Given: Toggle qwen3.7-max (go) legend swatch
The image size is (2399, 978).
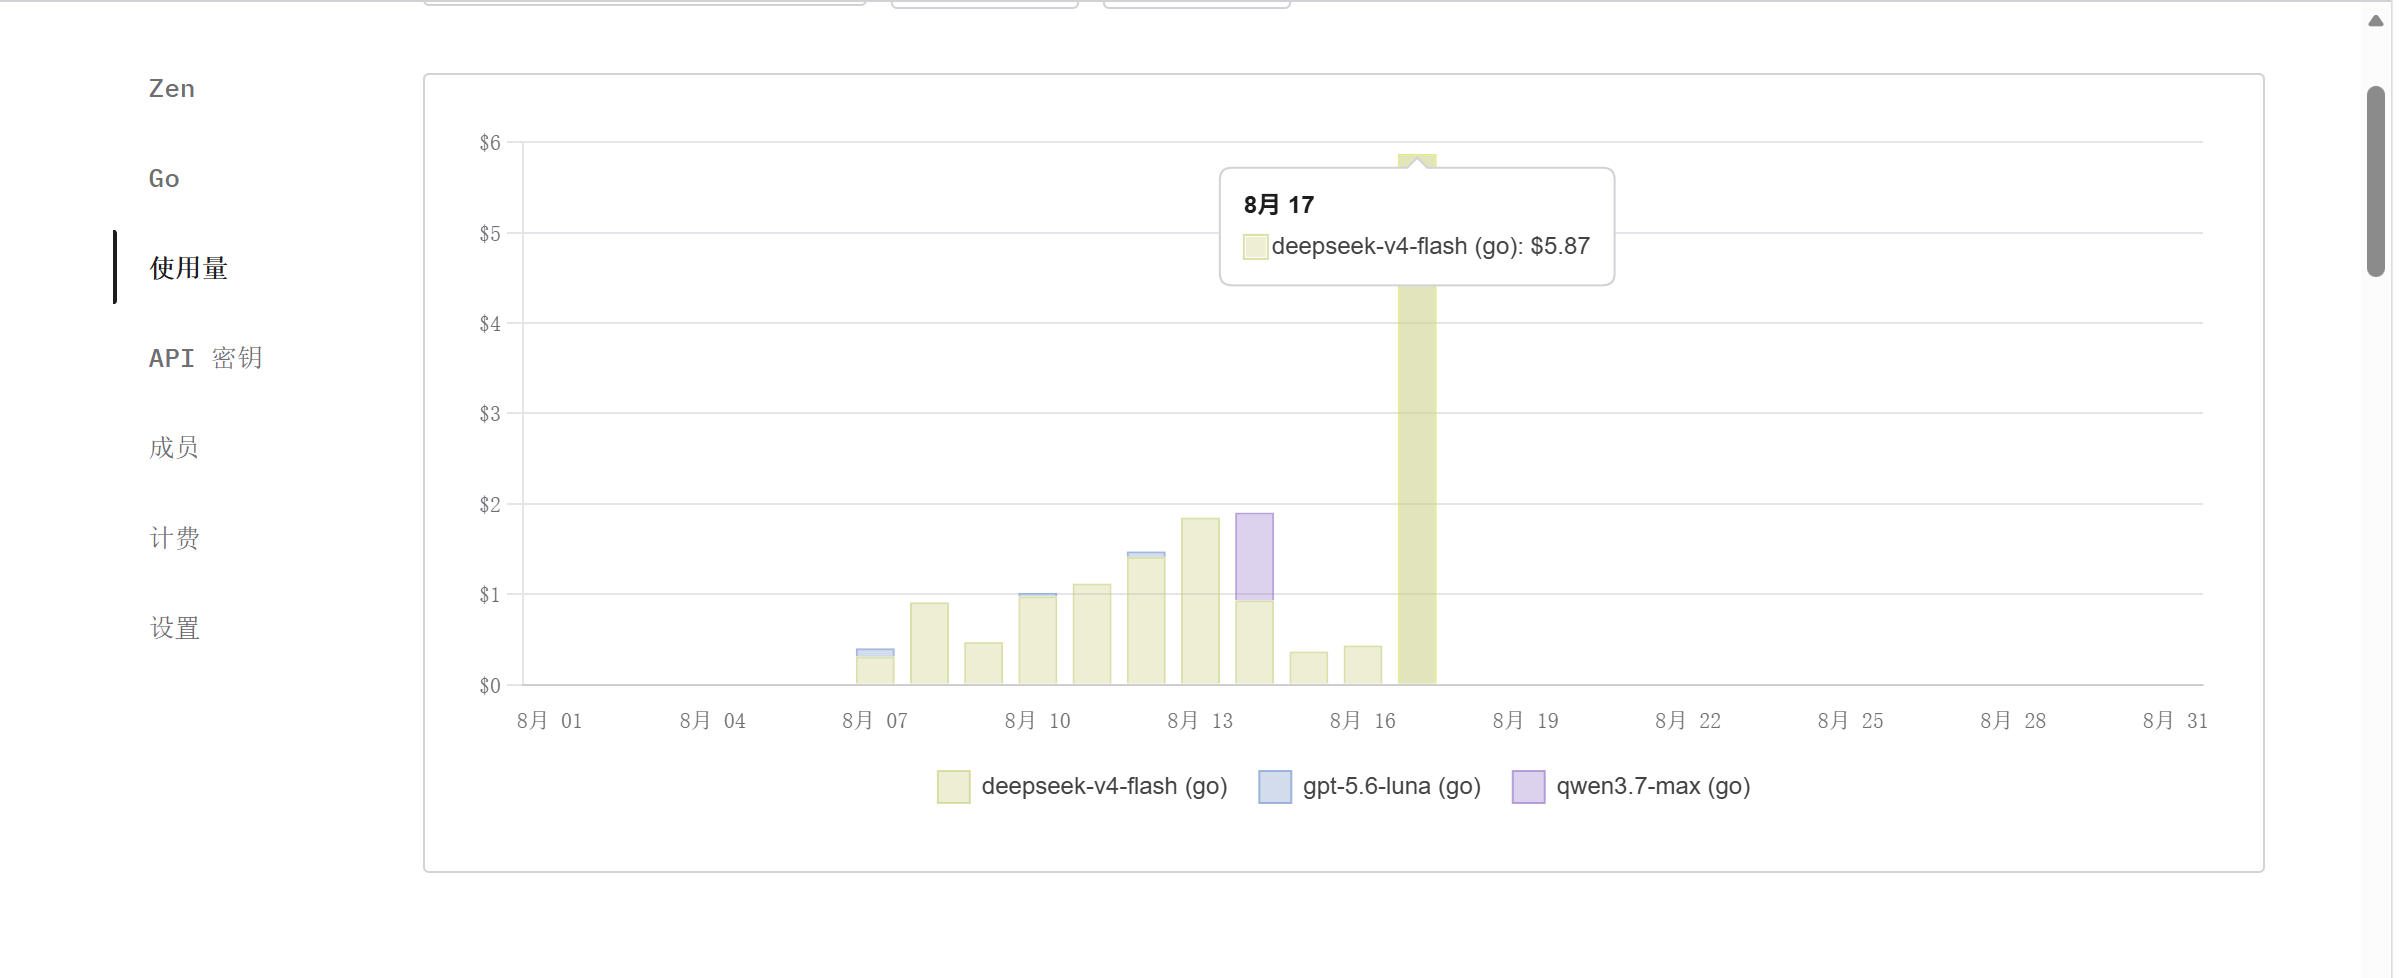Looking at the screenshot, I should pos(1528,787).
